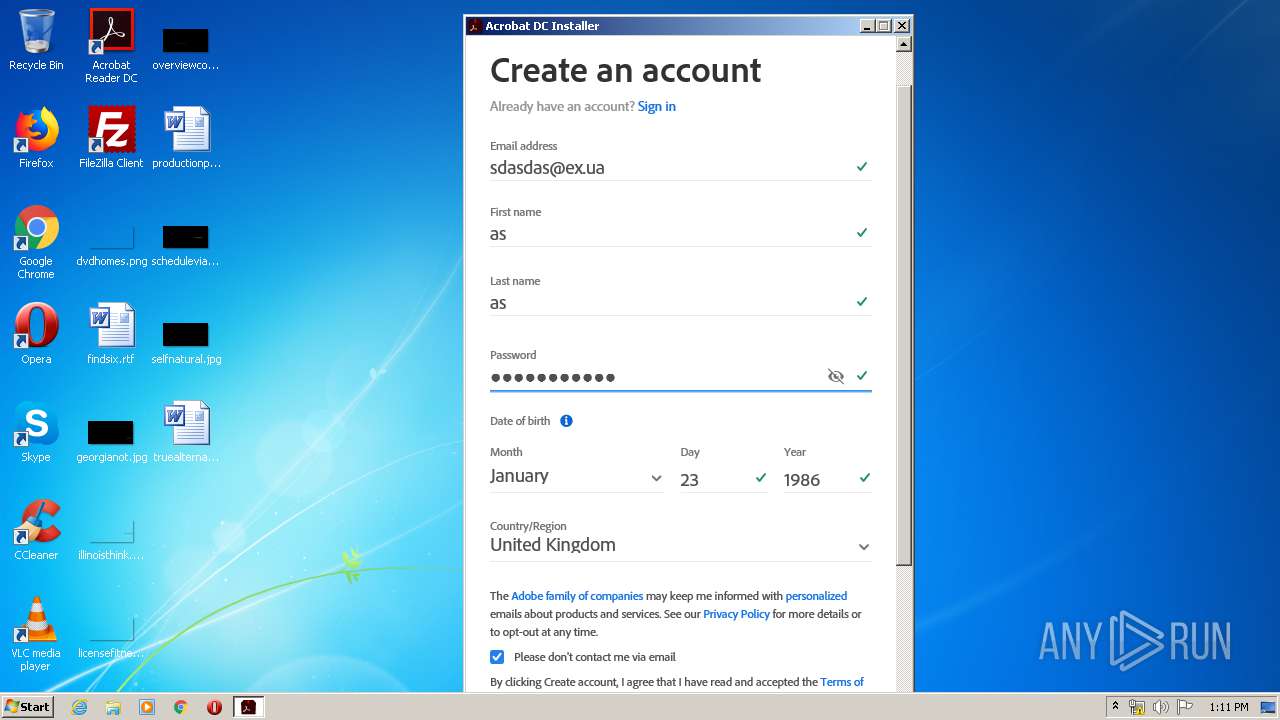Click the Opera taskbar icon
The height and width of the screenshot is (720, 1280).
[x=214, y=707]
